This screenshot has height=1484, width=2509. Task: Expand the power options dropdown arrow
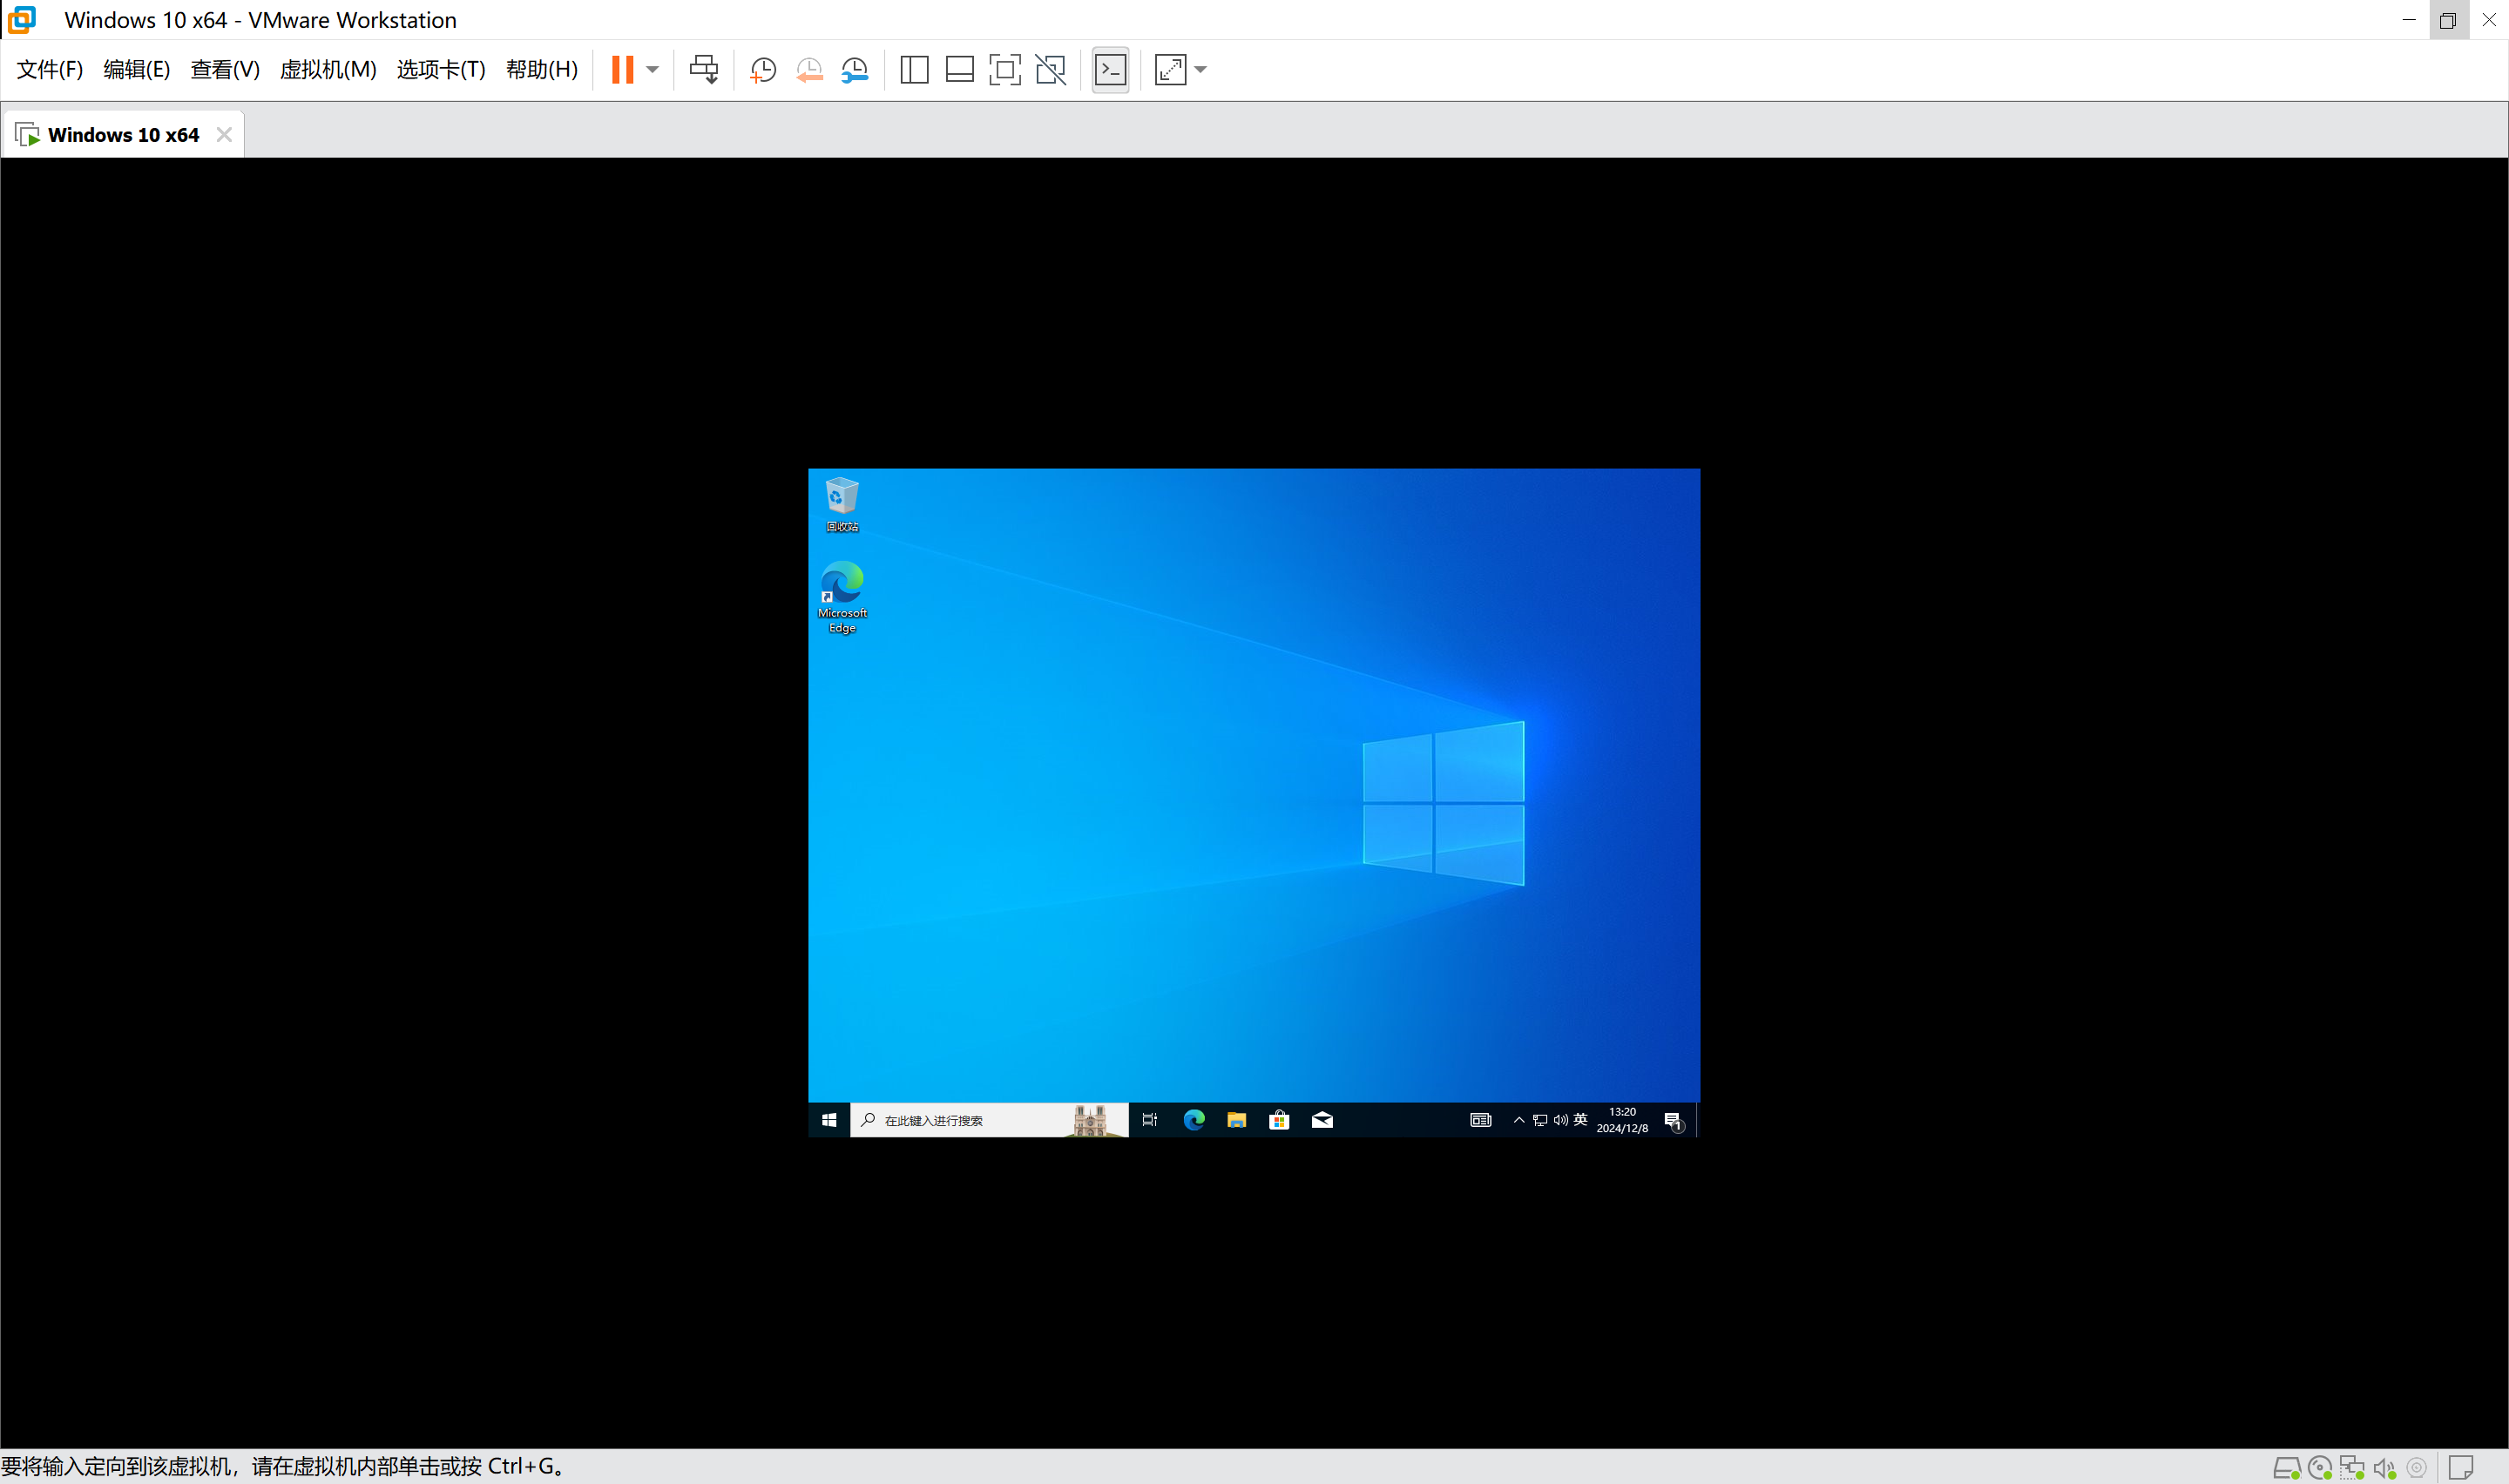[652, 69]
